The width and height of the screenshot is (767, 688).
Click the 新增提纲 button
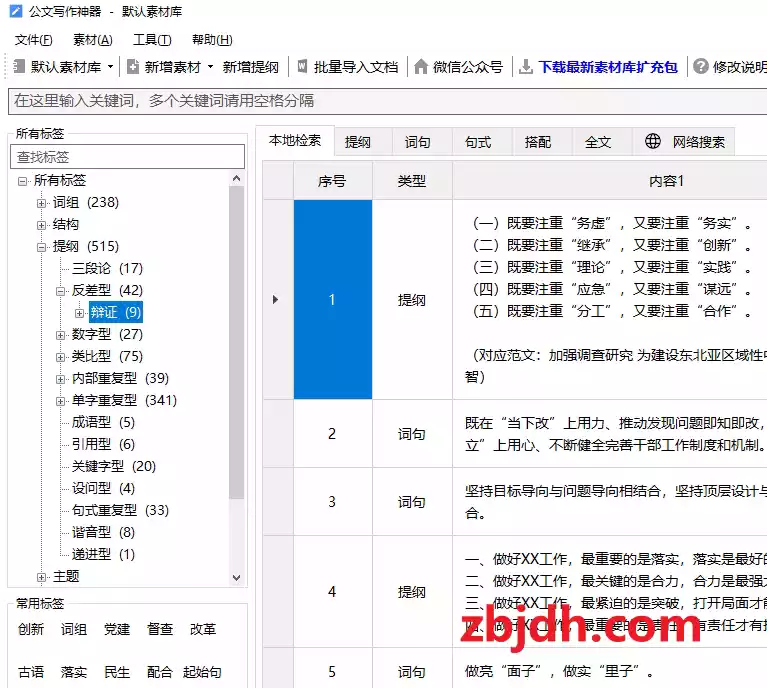250,67
